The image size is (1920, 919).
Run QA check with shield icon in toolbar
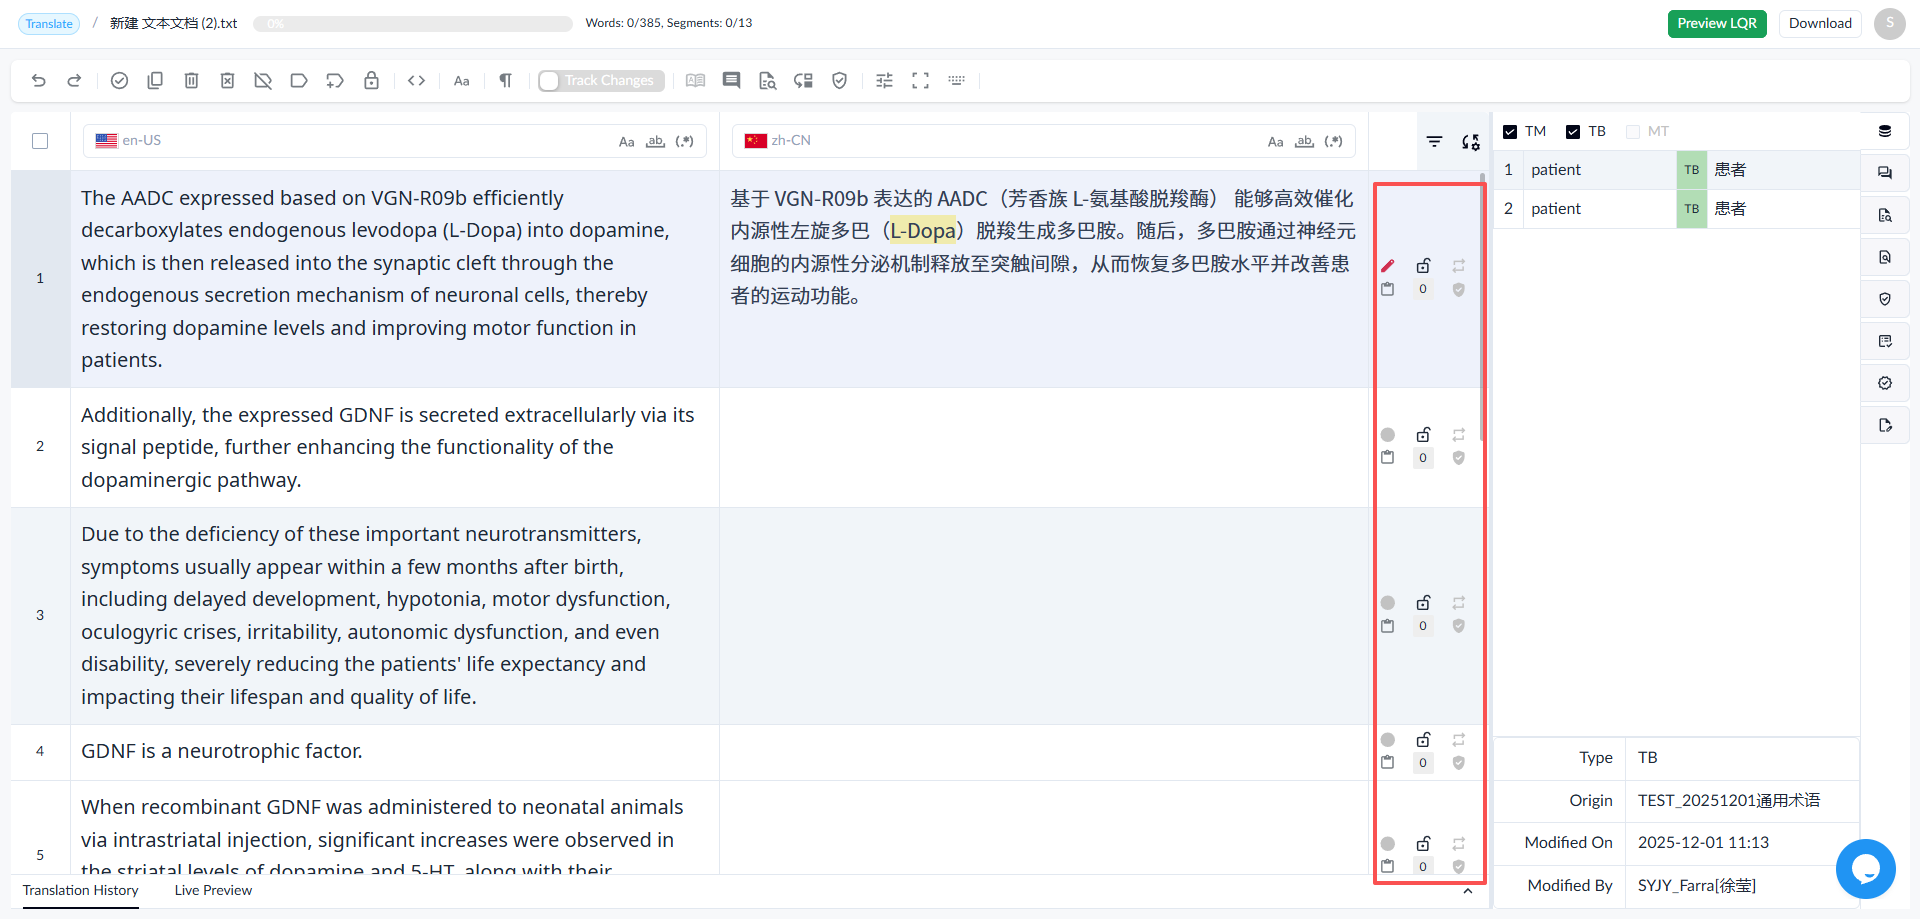[x=840, y=81]
